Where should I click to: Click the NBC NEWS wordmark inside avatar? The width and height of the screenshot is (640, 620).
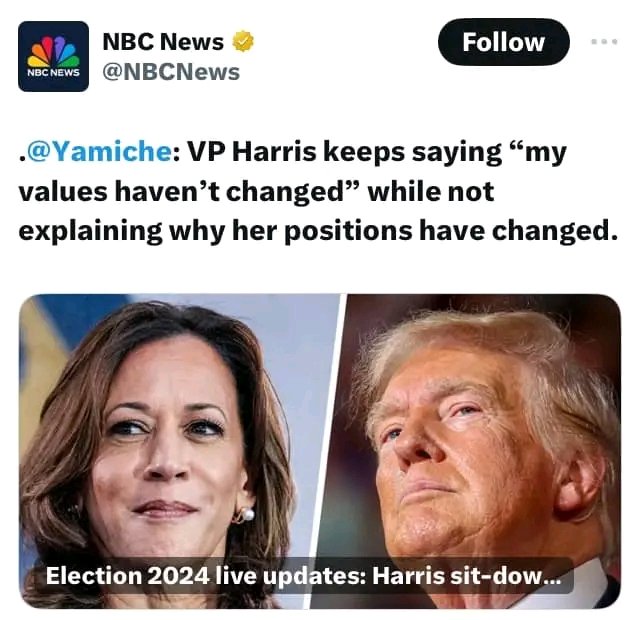pos(53,73)
